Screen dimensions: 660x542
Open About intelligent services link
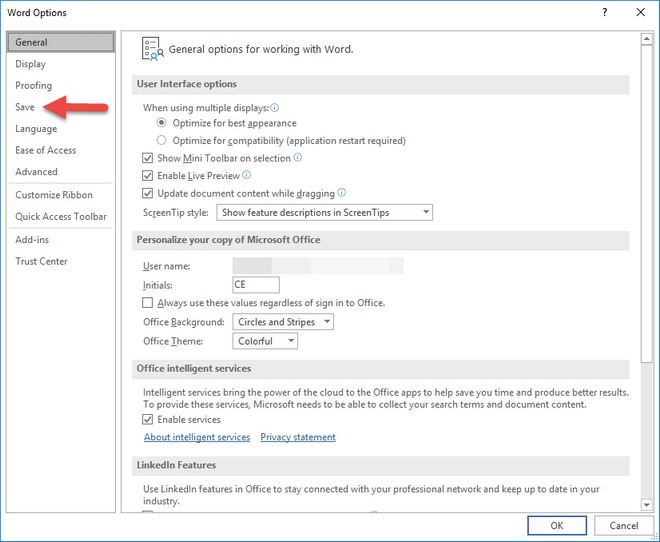[x=197, y=437]
